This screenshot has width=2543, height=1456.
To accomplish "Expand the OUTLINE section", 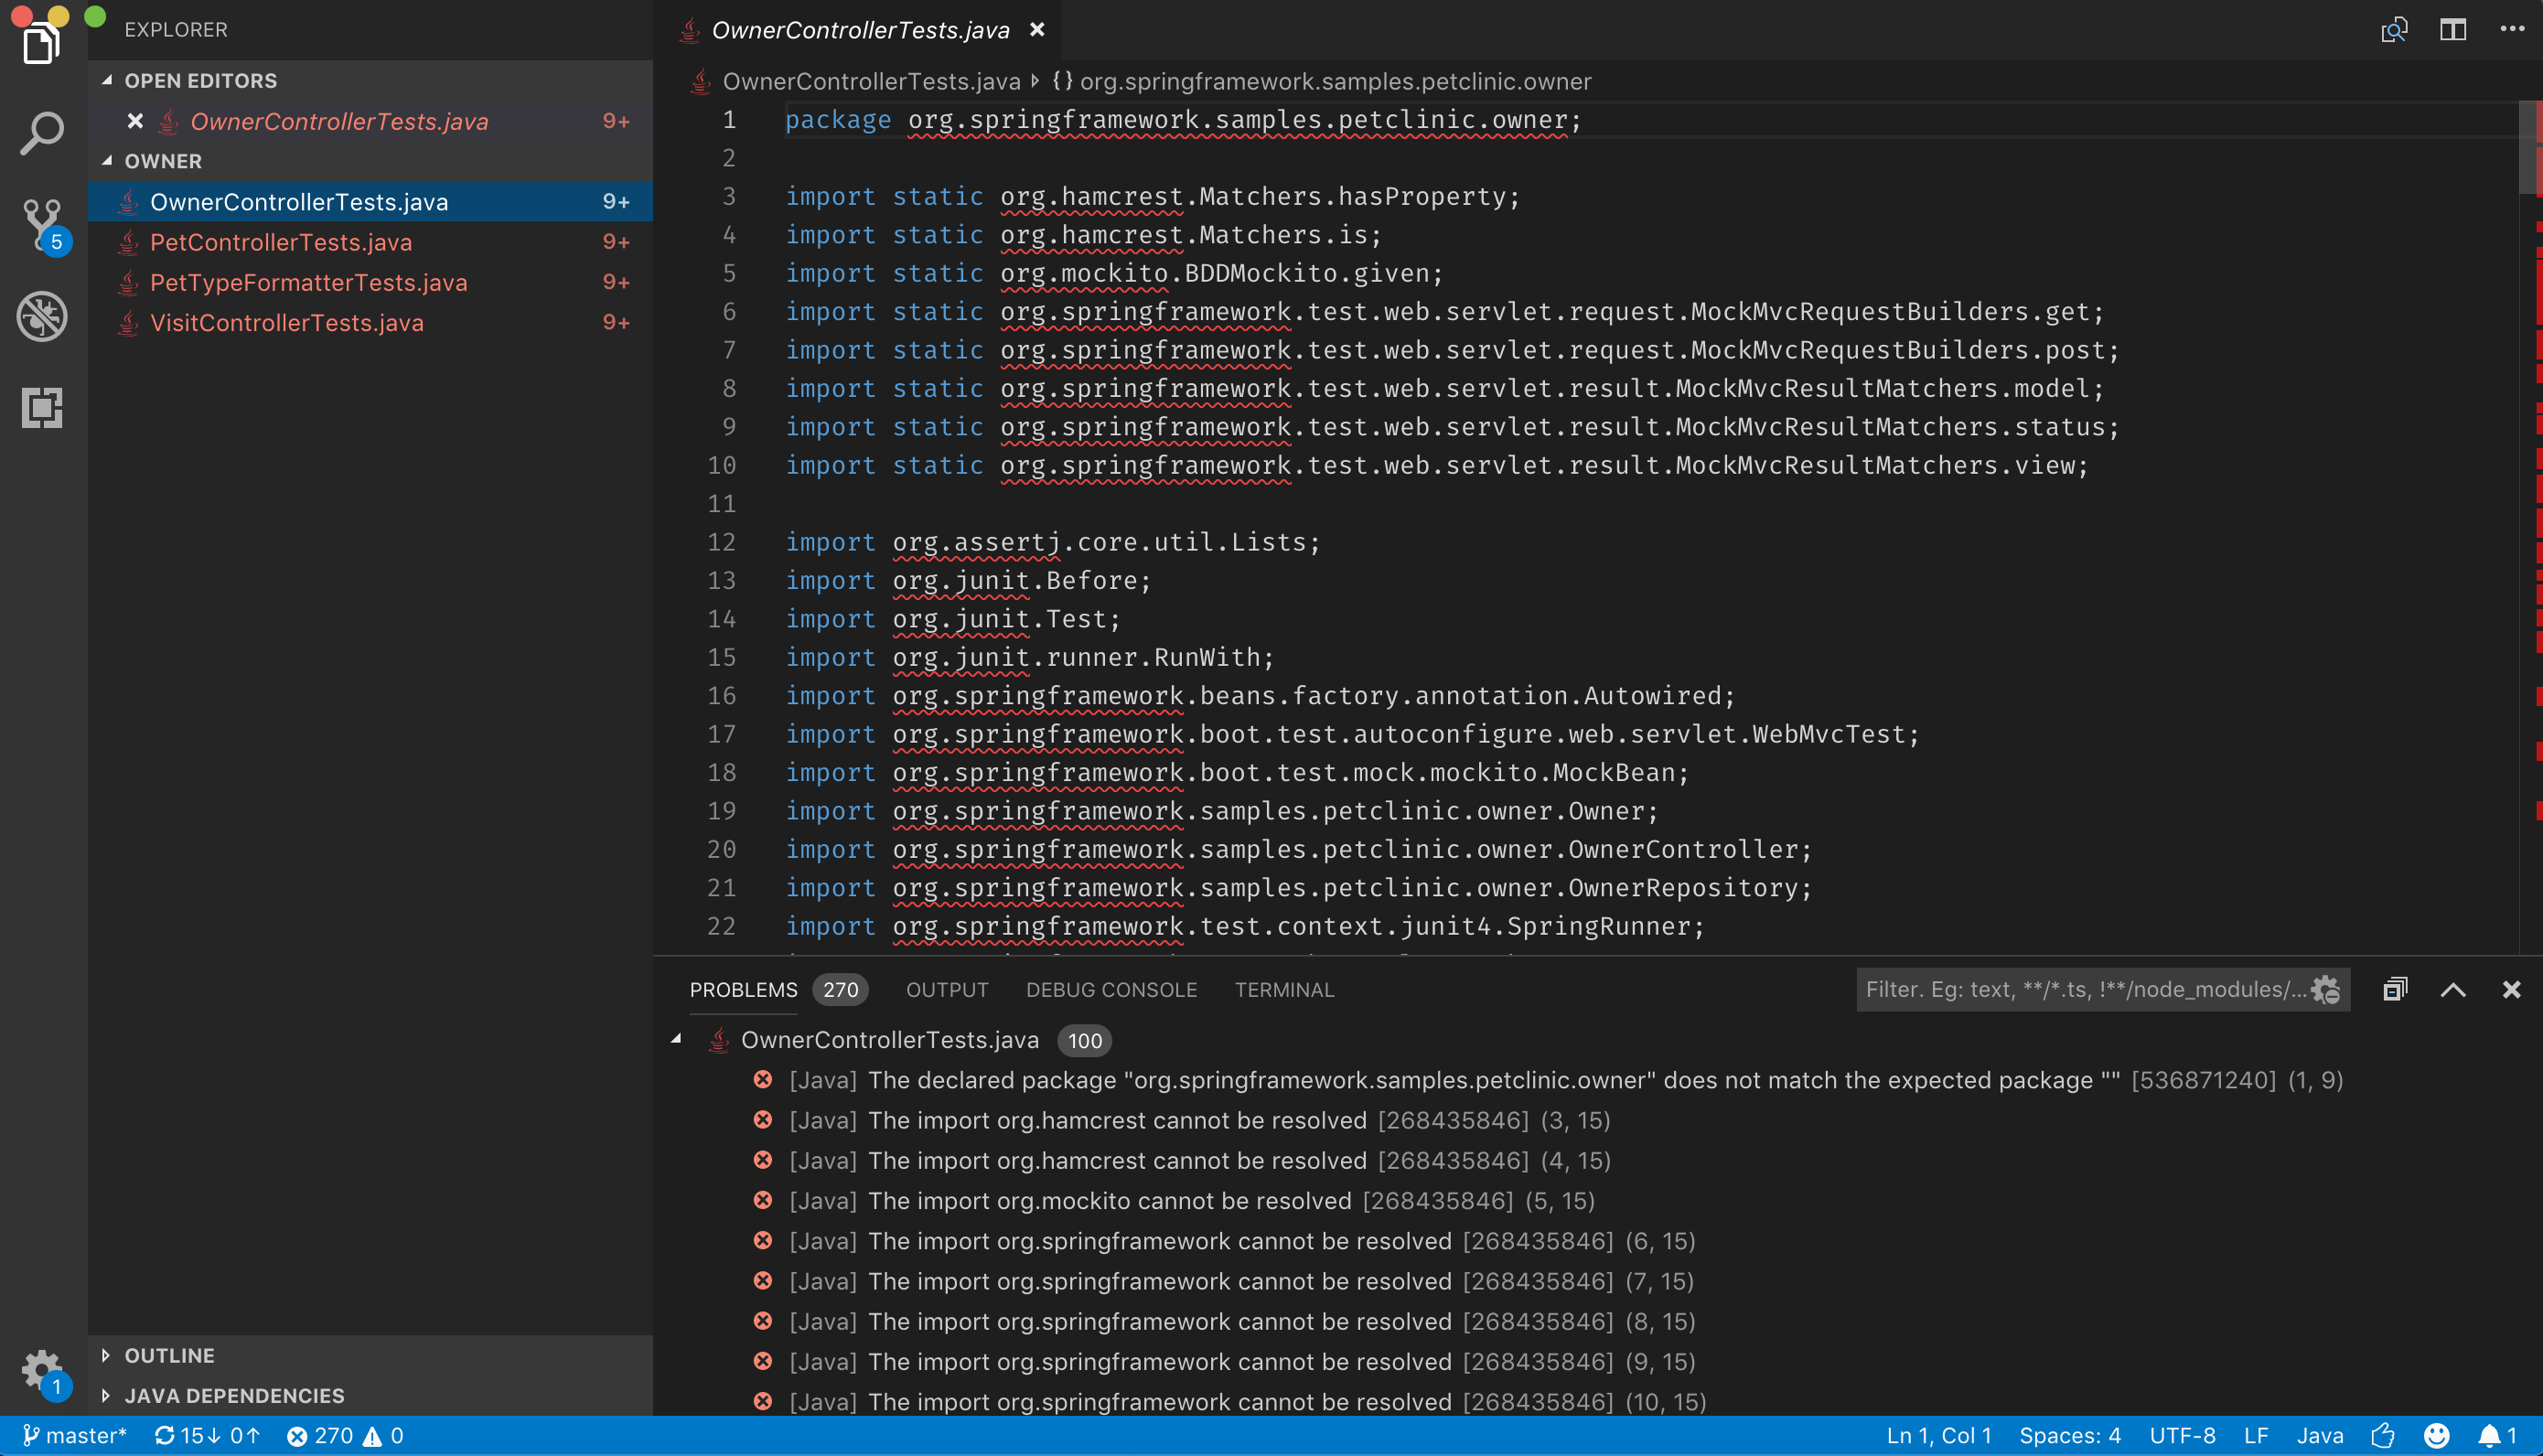I will [x=169, y=1355].
